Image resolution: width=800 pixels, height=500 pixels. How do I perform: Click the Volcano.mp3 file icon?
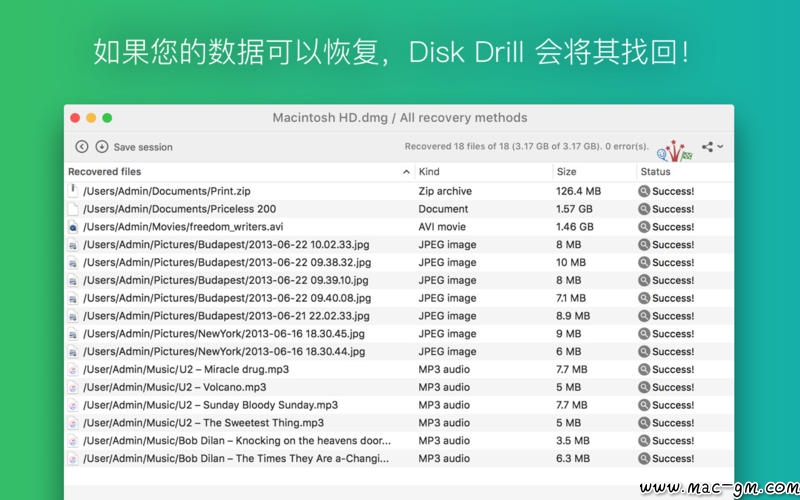tap(73, 387)
